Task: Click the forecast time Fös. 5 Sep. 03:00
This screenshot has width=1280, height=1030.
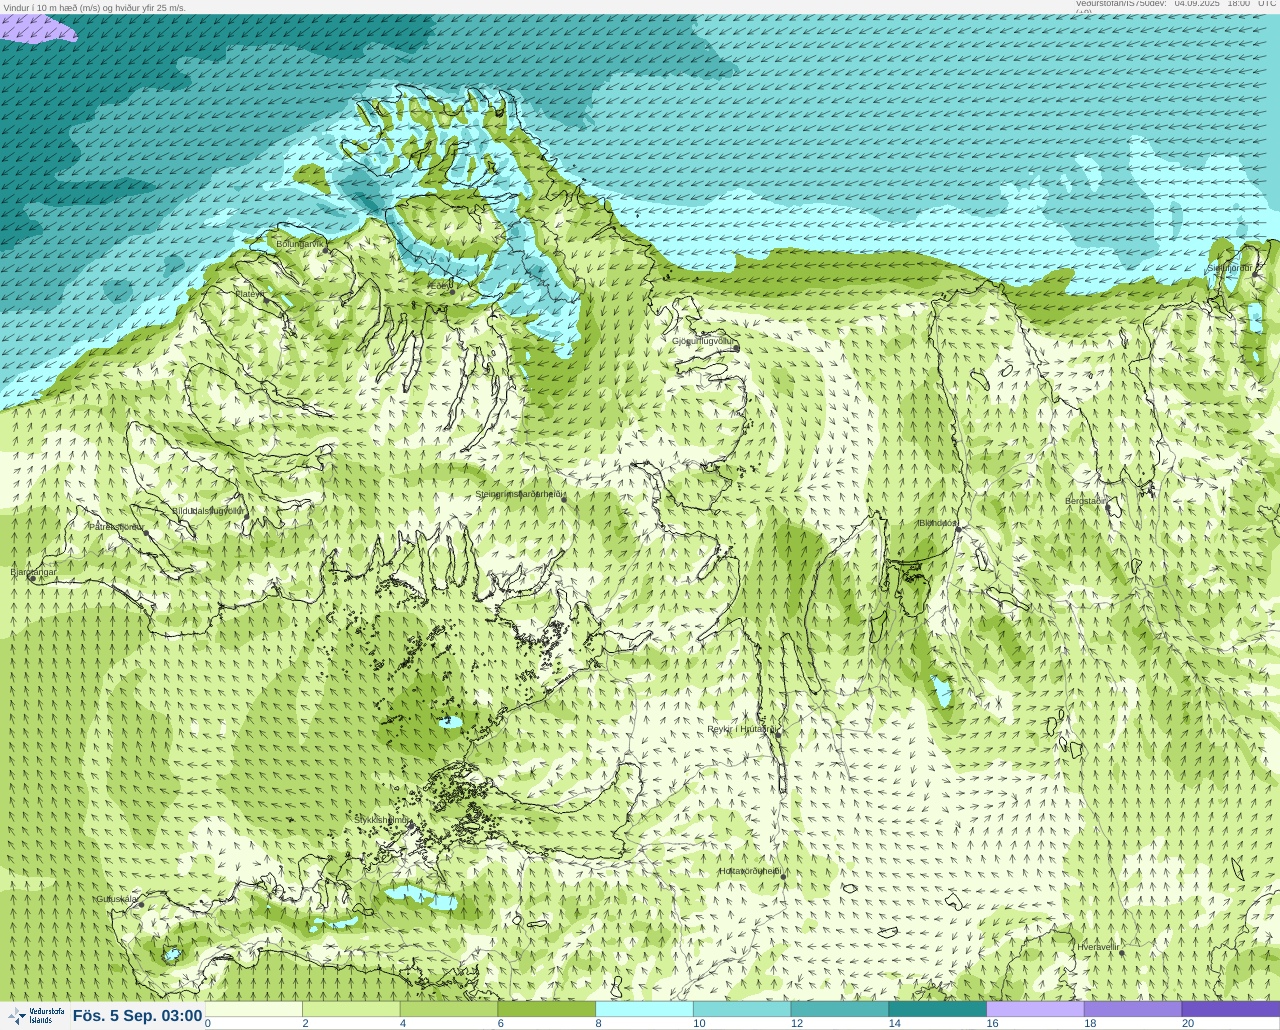Action: pos(137,1016)
